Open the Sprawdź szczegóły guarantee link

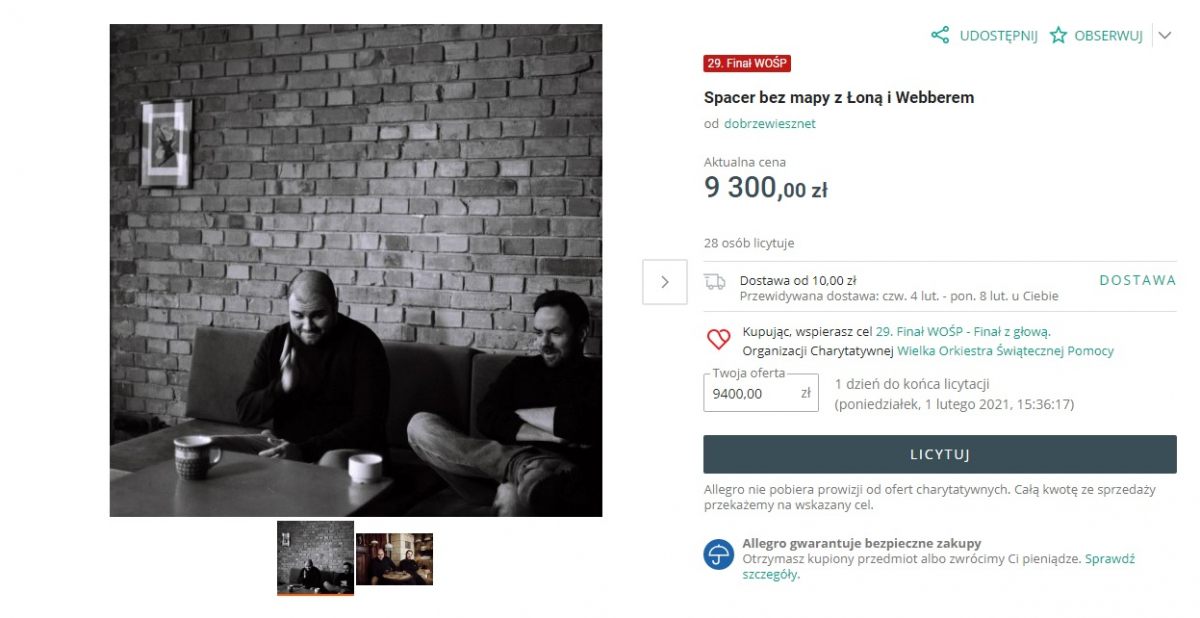[938, 567]
